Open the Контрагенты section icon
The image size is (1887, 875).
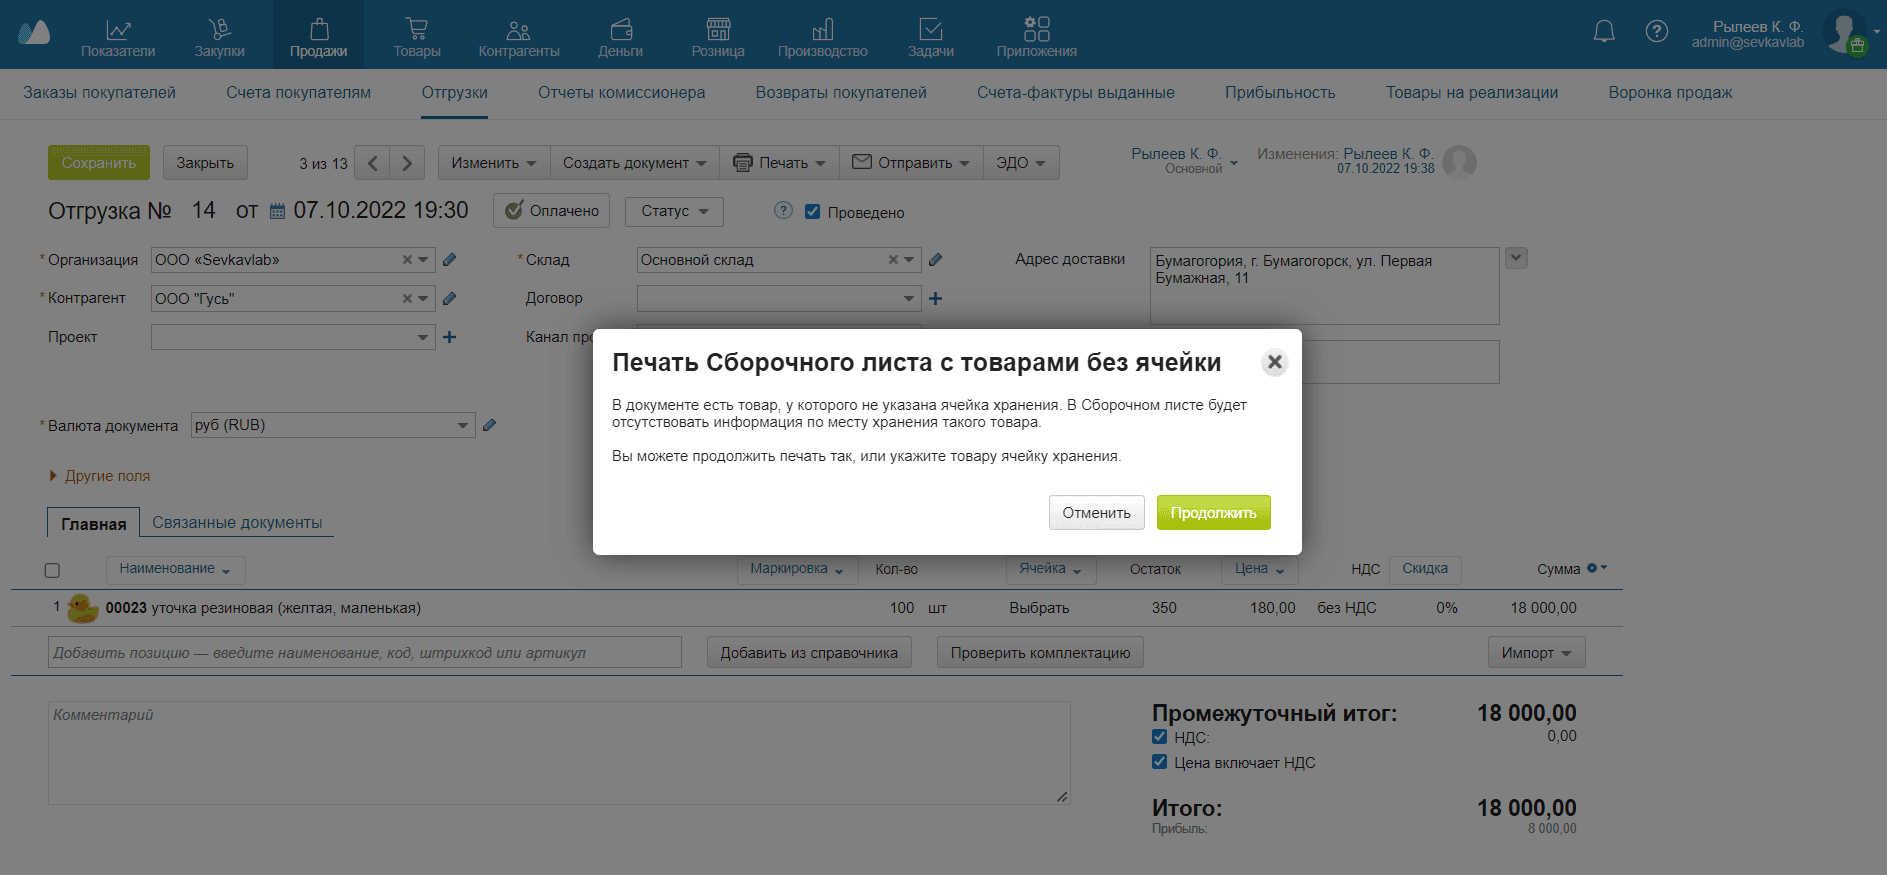pos(518,30)
